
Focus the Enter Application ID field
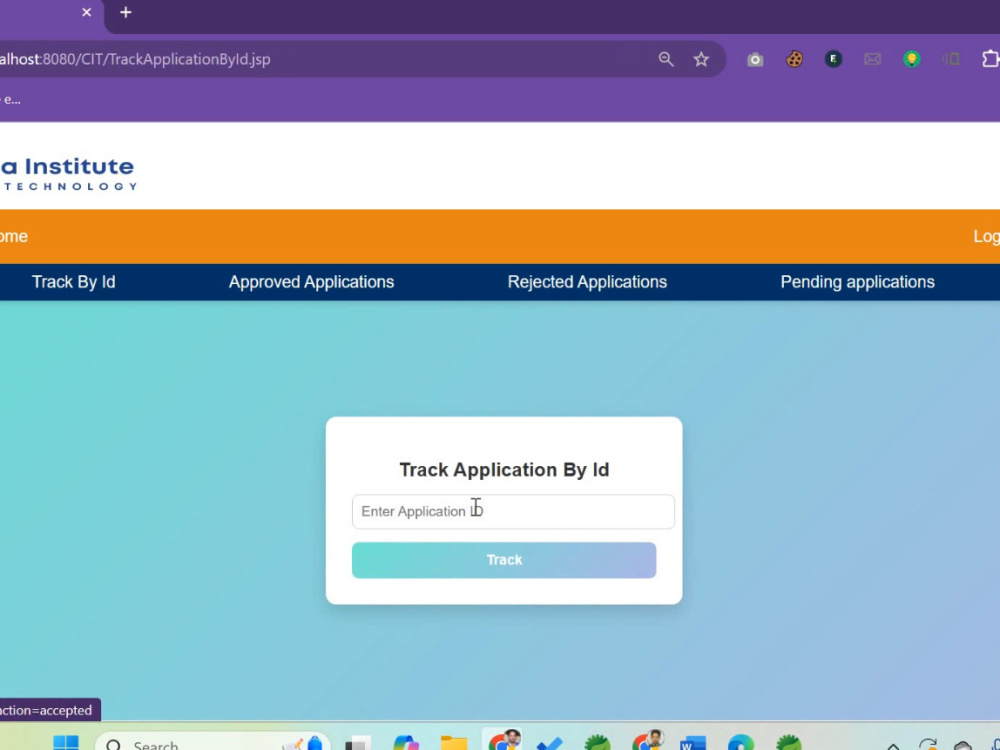pos(513,511)
